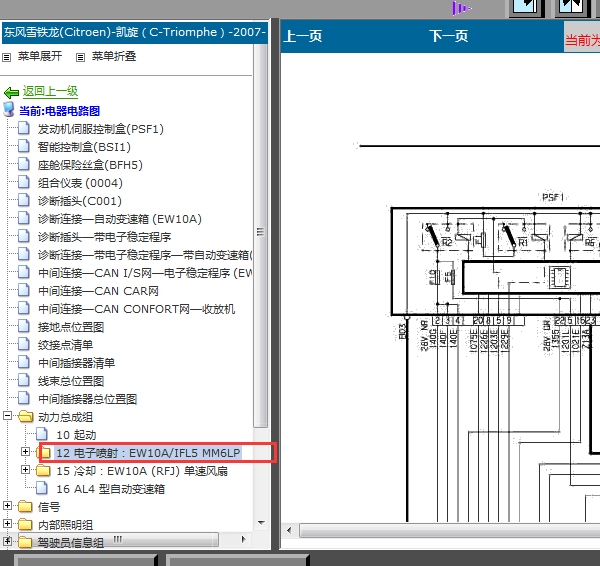The image size is (600, 566).
Task: Go to next page with 下一页
Action: point(448,36)
